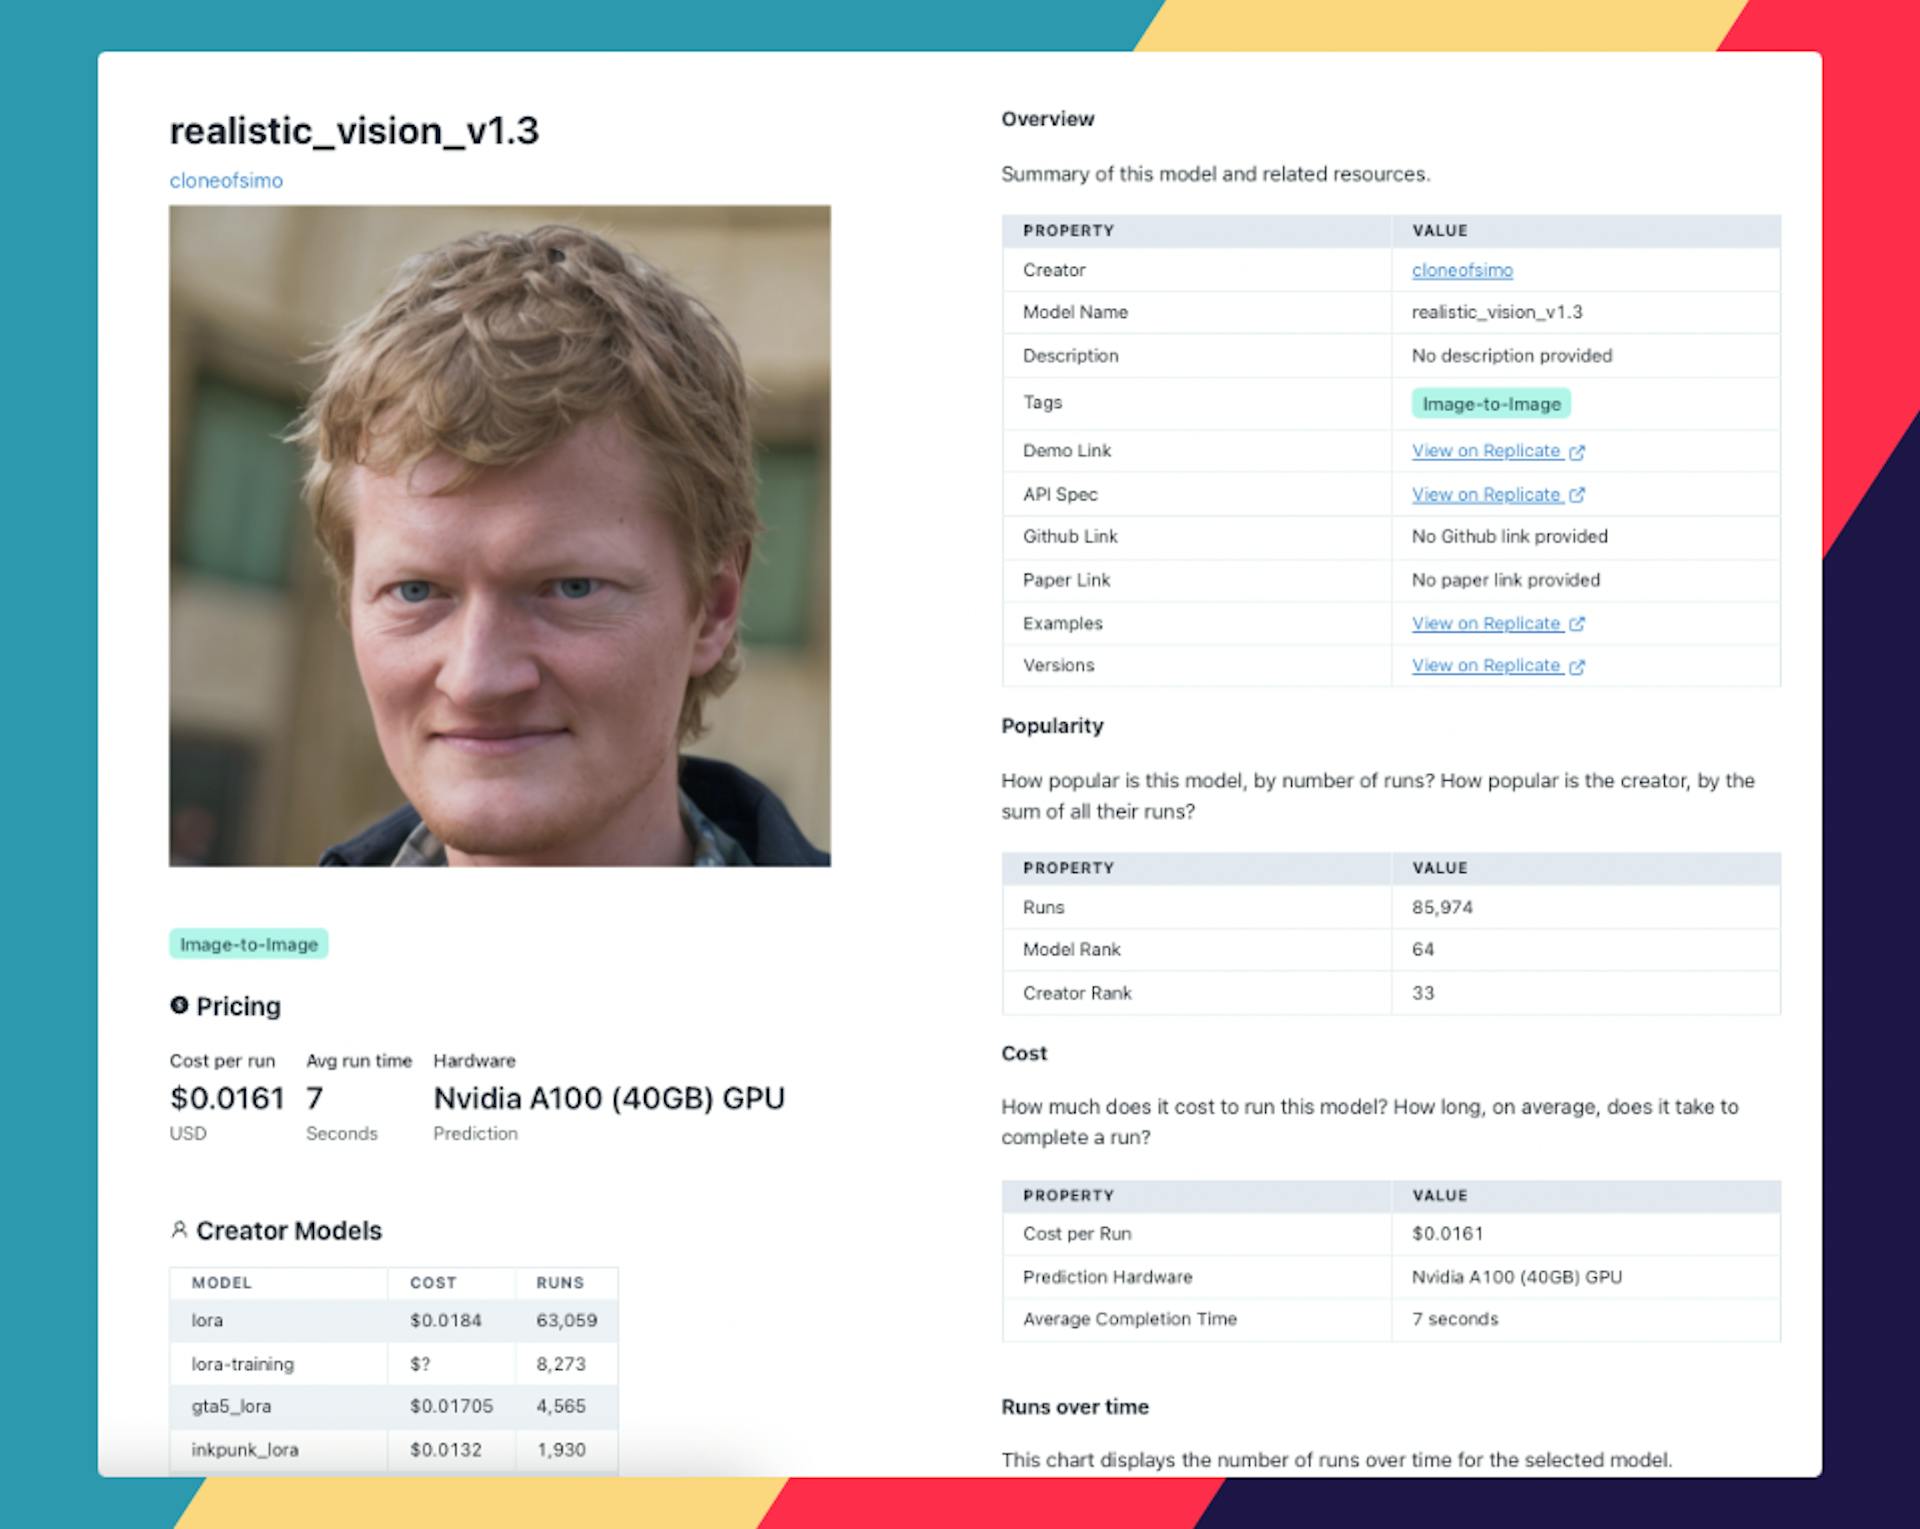Open the cloneofsimo link under the title
Screen dimensions: 1920x1529
[x=226, y=181]
